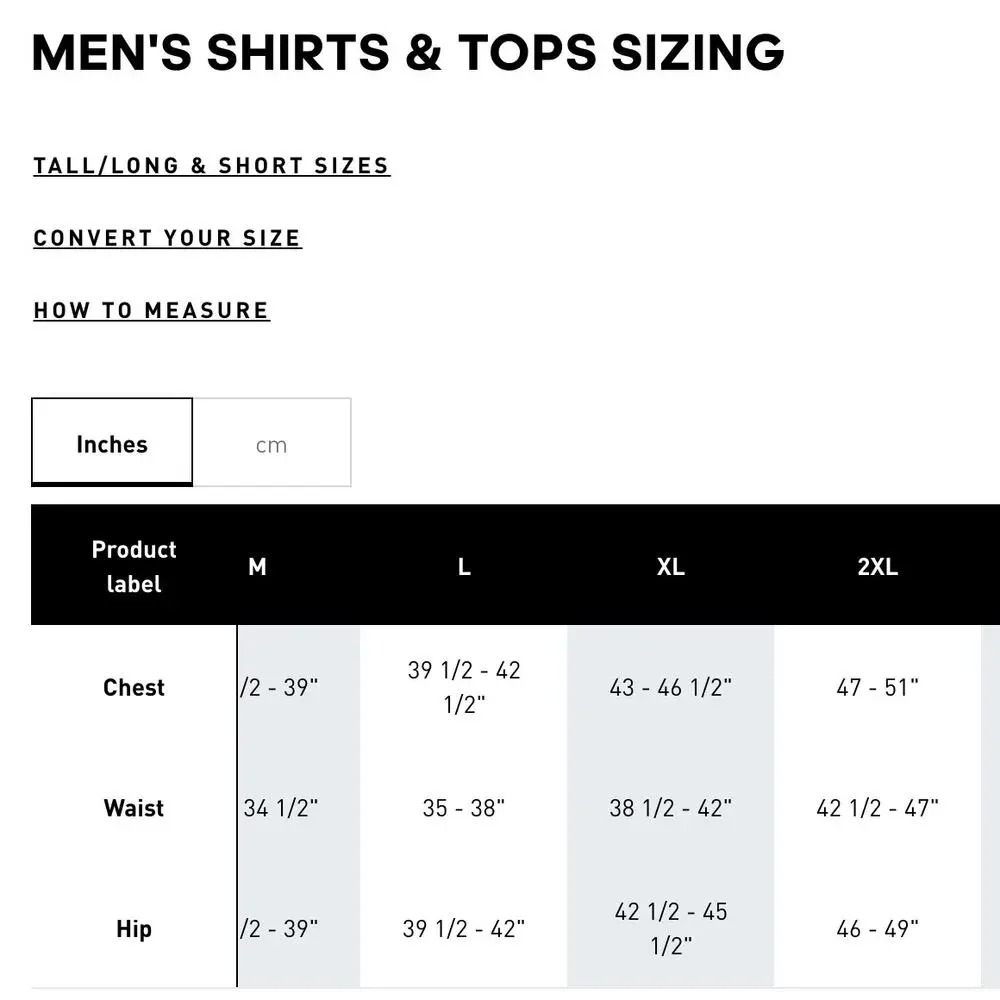Open the Tall/Long & Short Sizes link
1000x1000 pixels.
click(x=211, y=166)
